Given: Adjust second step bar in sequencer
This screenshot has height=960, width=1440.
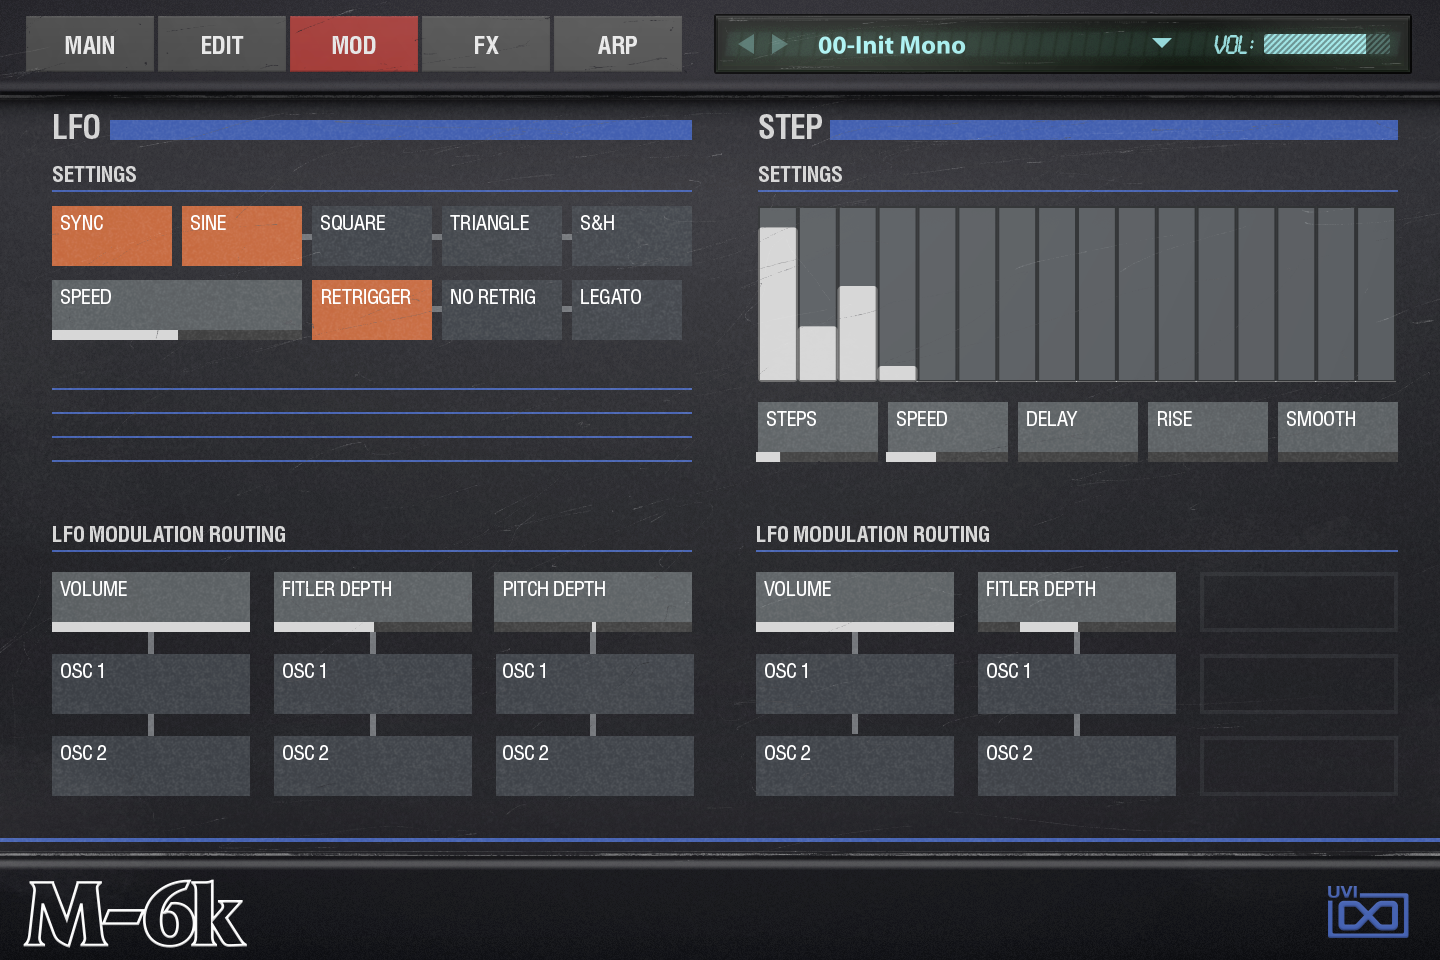Looking at the screenshot, I should coord(818,295).
